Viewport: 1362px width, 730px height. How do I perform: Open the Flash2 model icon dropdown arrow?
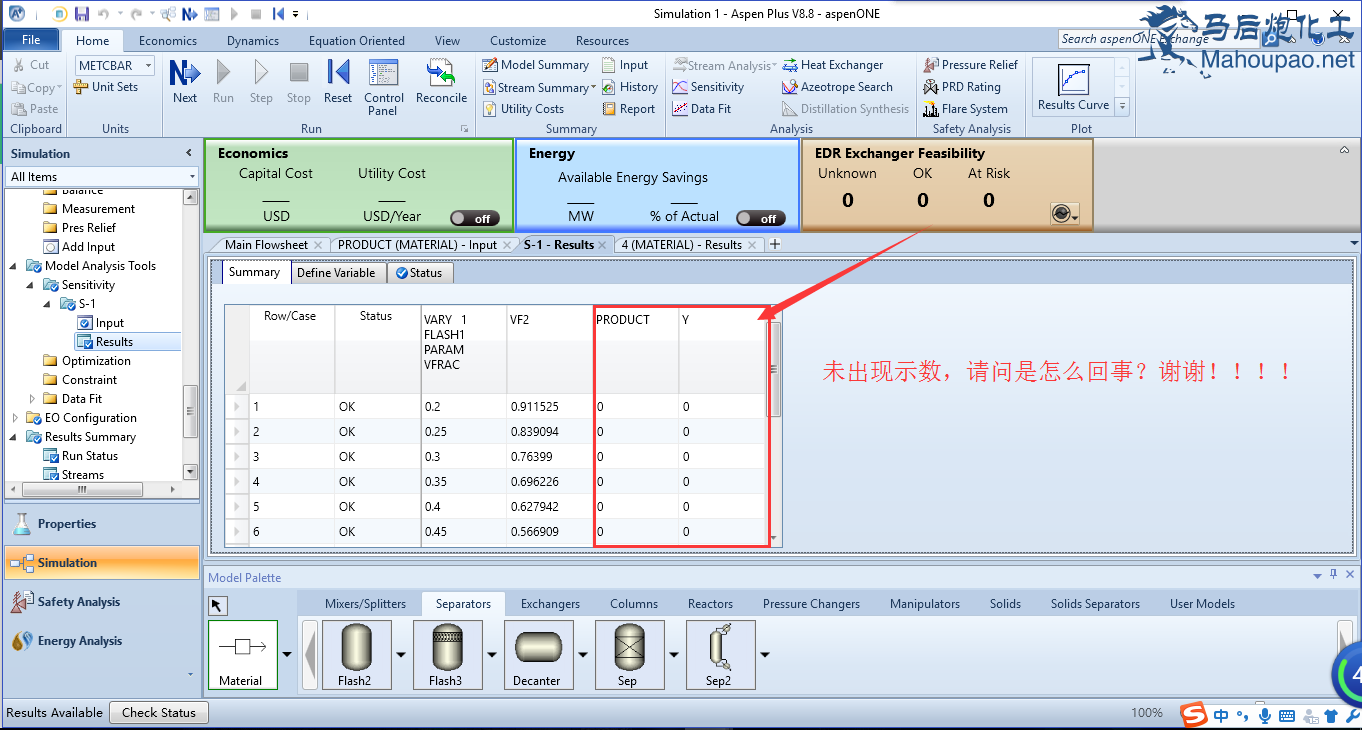(401, 655)
